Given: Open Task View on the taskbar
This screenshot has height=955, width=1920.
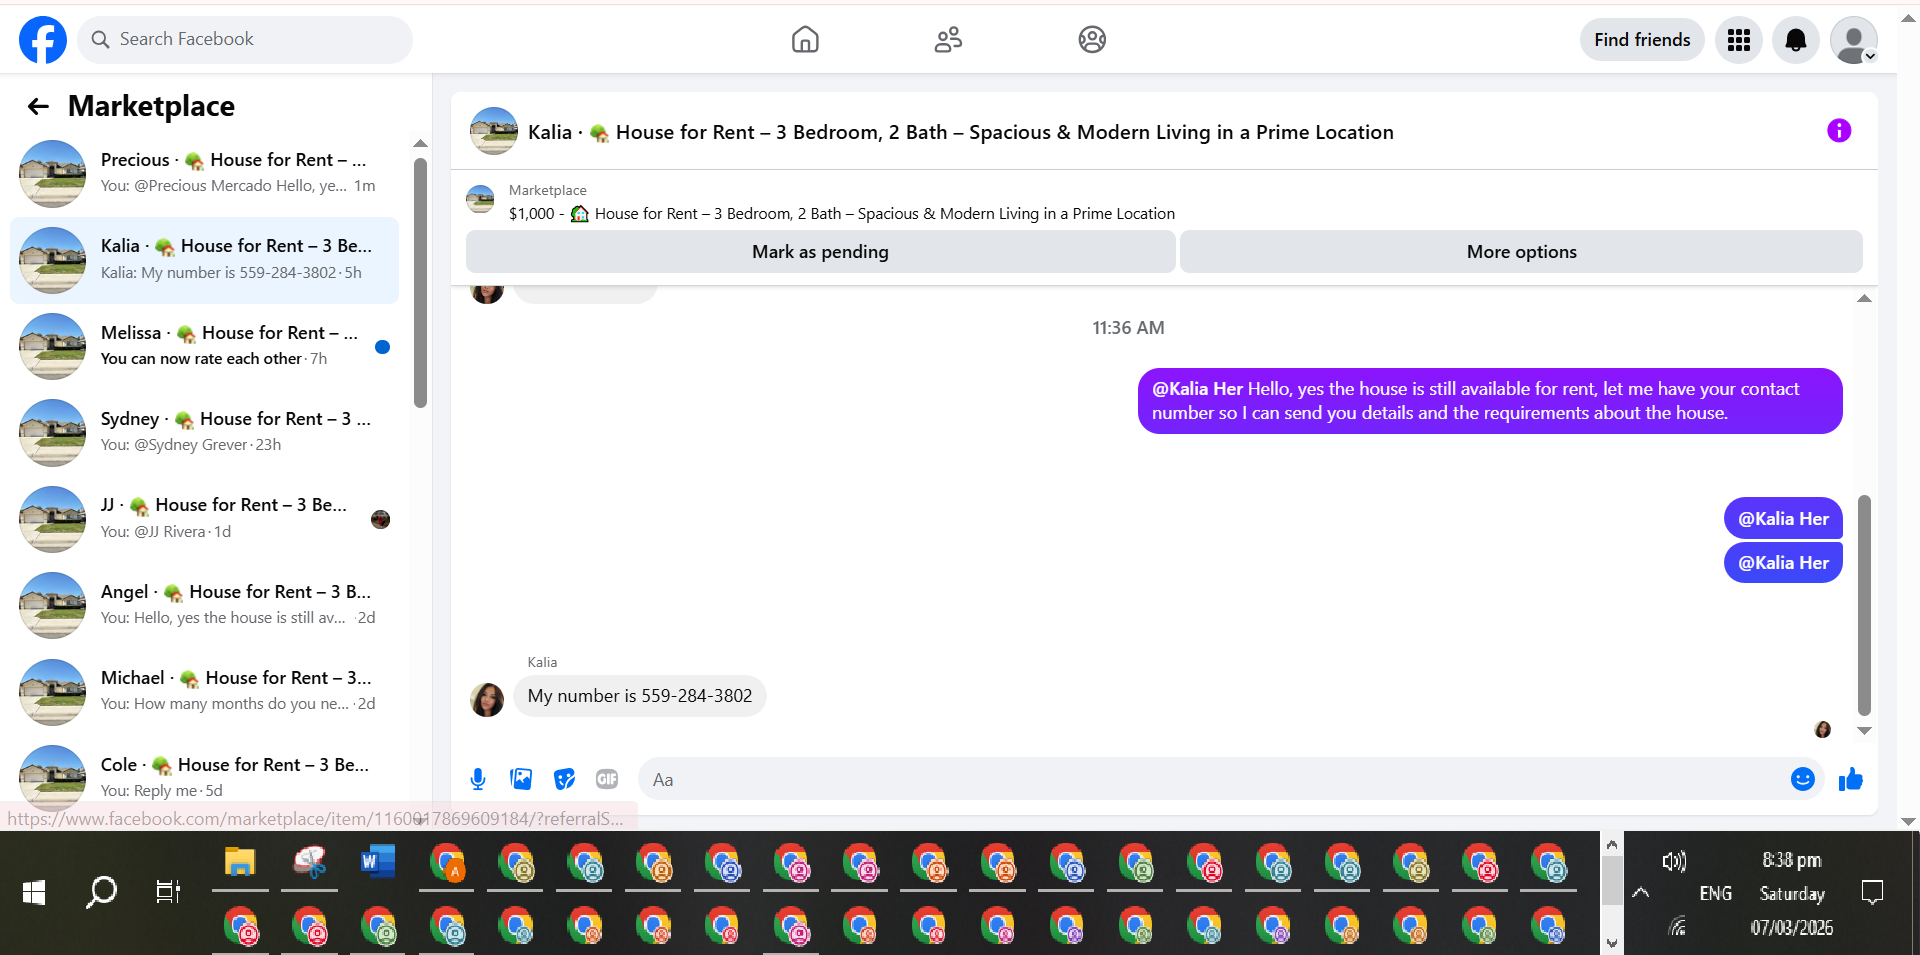Looking at the screenshot, I should coord(168,892).
